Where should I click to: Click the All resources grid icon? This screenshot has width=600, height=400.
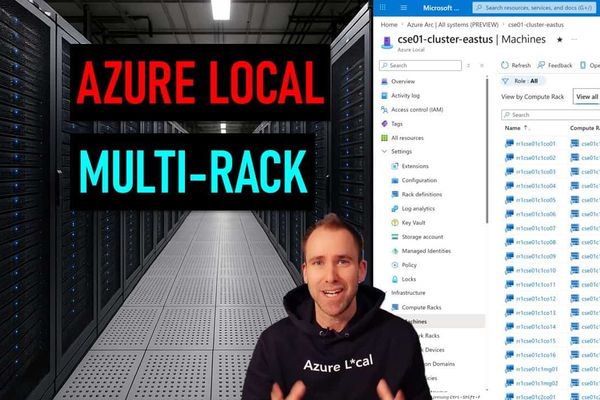385,138
